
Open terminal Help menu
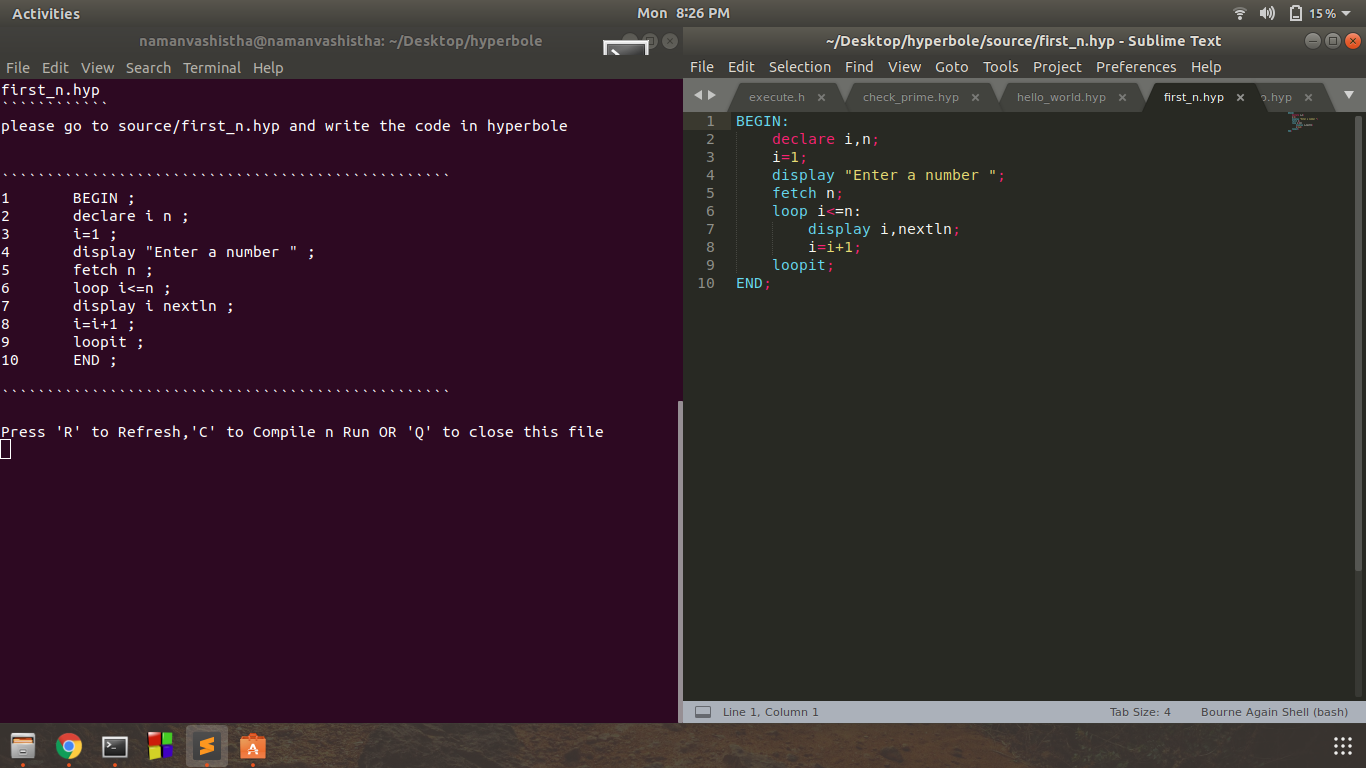click(268, 68)
